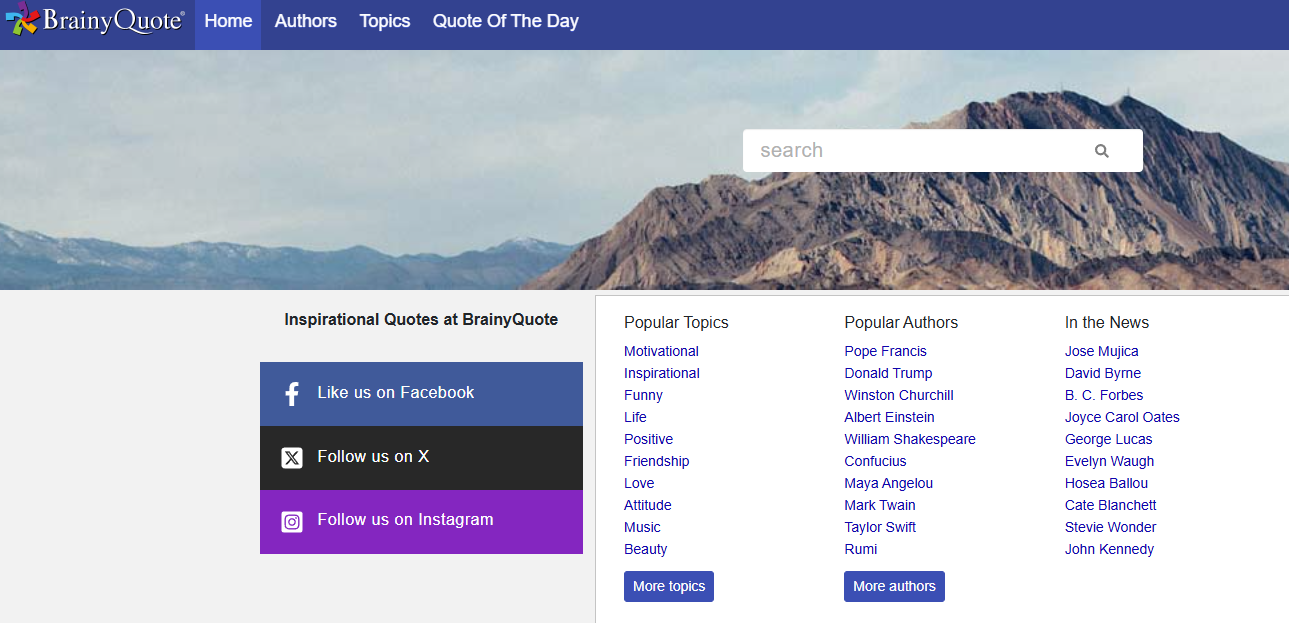Click the X logo icon
This screenshot has width=1289, height=623.
coord(292,458)
